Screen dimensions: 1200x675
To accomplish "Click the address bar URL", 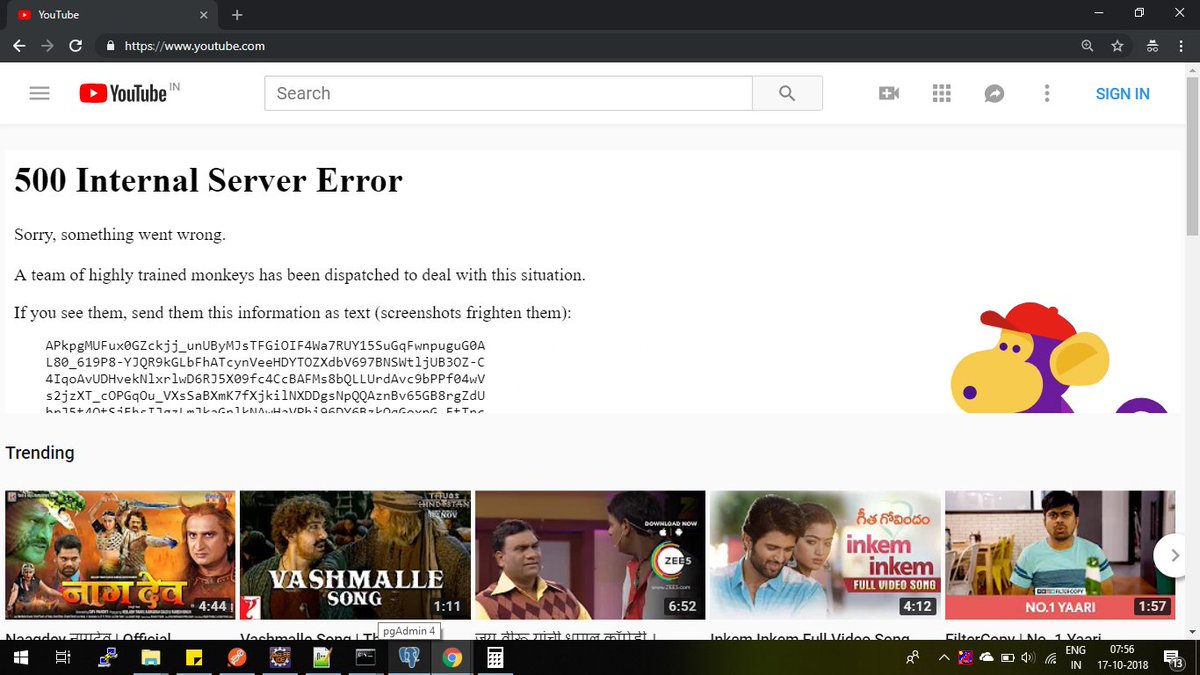I will coord(195,46).
